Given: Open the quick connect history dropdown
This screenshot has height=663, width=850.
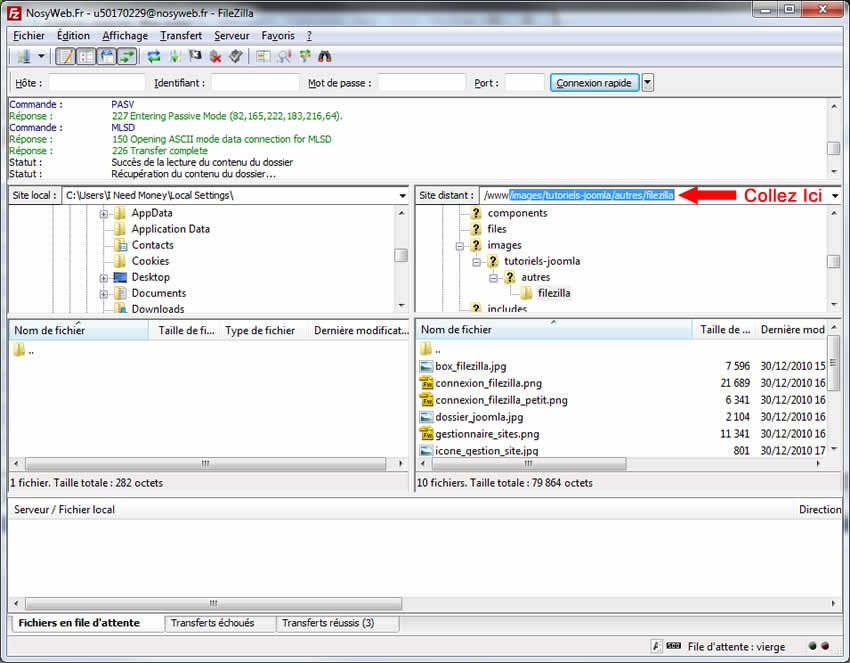Looking at the screenshot, I should (x=648, y=82).
